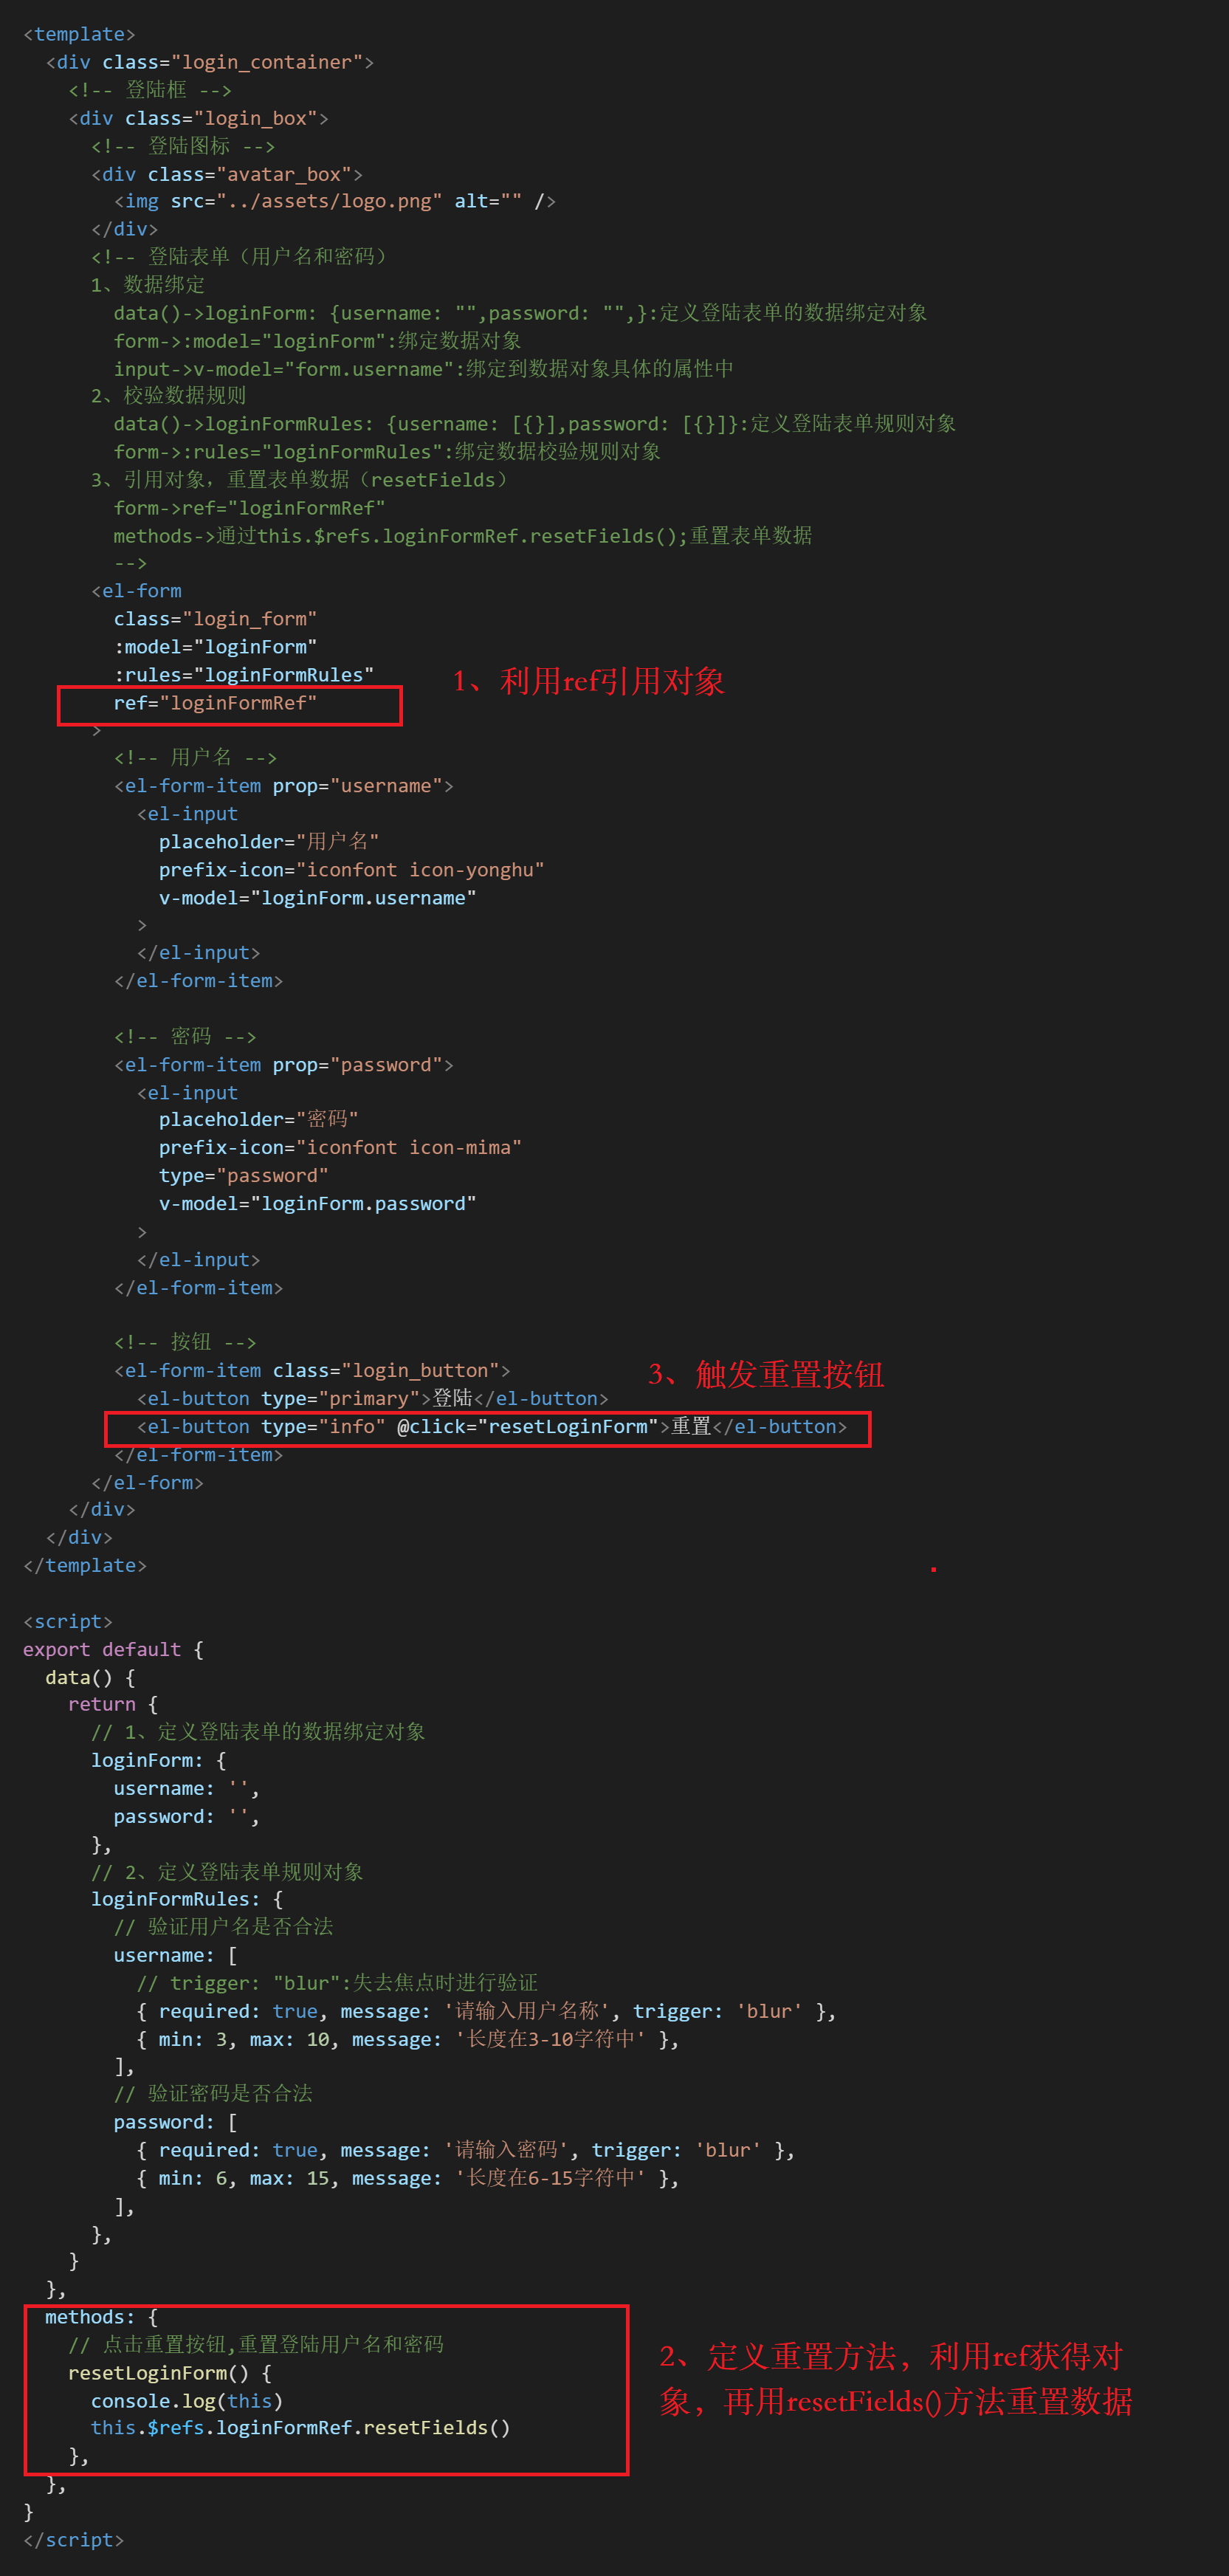This screenshot has height=2576, width=1229.
Task: Click the prefix-icon="iconfont icon-mima" line
Action: click(340, 1148)
